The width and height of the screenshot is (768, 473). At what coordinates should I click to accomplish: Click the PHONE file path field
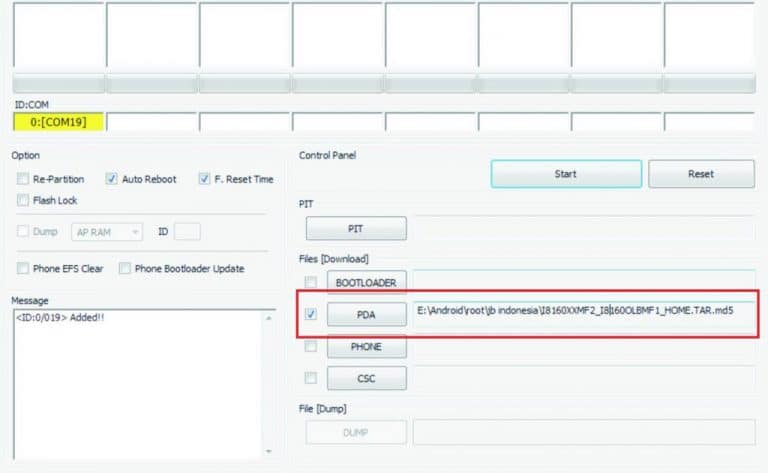point(584,347)
